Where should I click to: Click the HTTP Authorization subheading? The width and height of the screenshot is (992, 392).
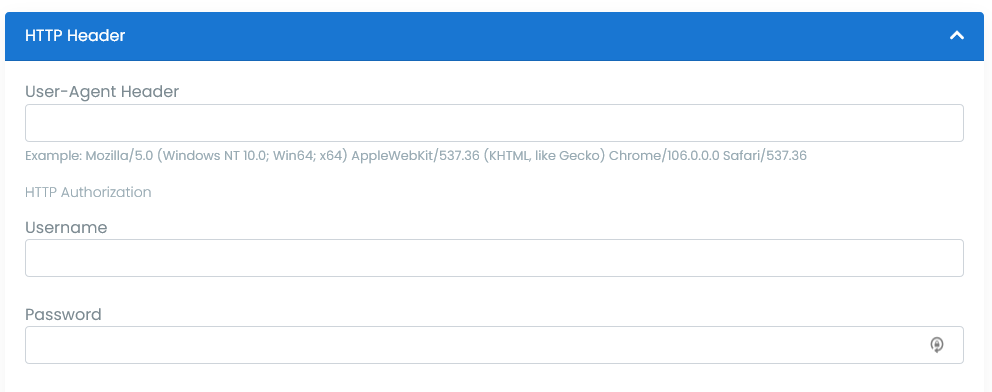pos(88,192)
